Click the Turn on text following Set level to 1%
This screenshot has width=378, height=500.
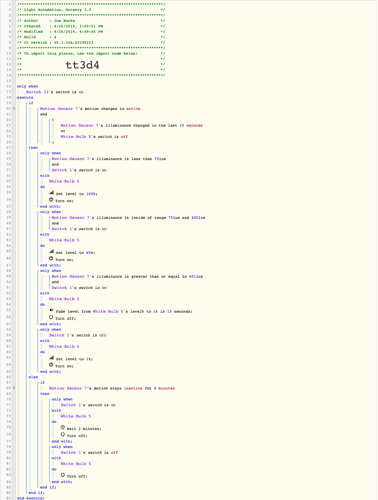coord(64,366)
